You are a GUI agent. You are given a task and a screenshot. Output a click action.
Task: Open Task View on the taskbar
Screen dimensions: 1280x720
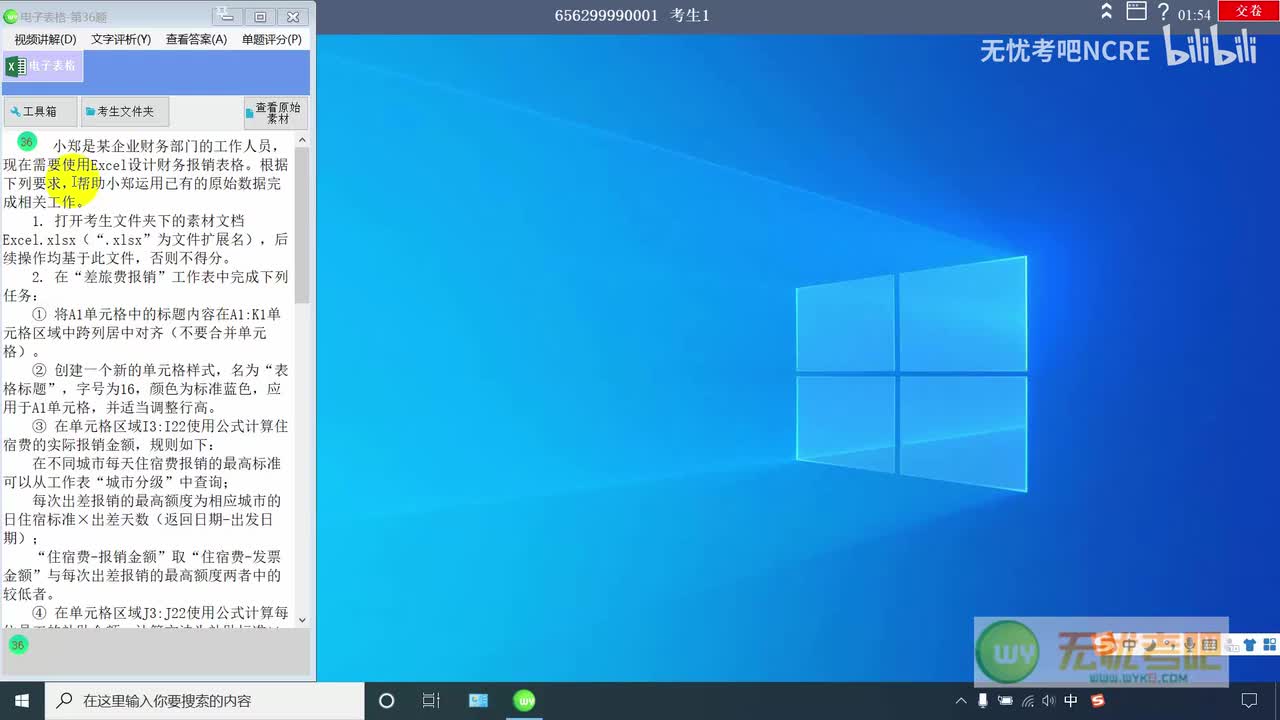tap(431, 701)
